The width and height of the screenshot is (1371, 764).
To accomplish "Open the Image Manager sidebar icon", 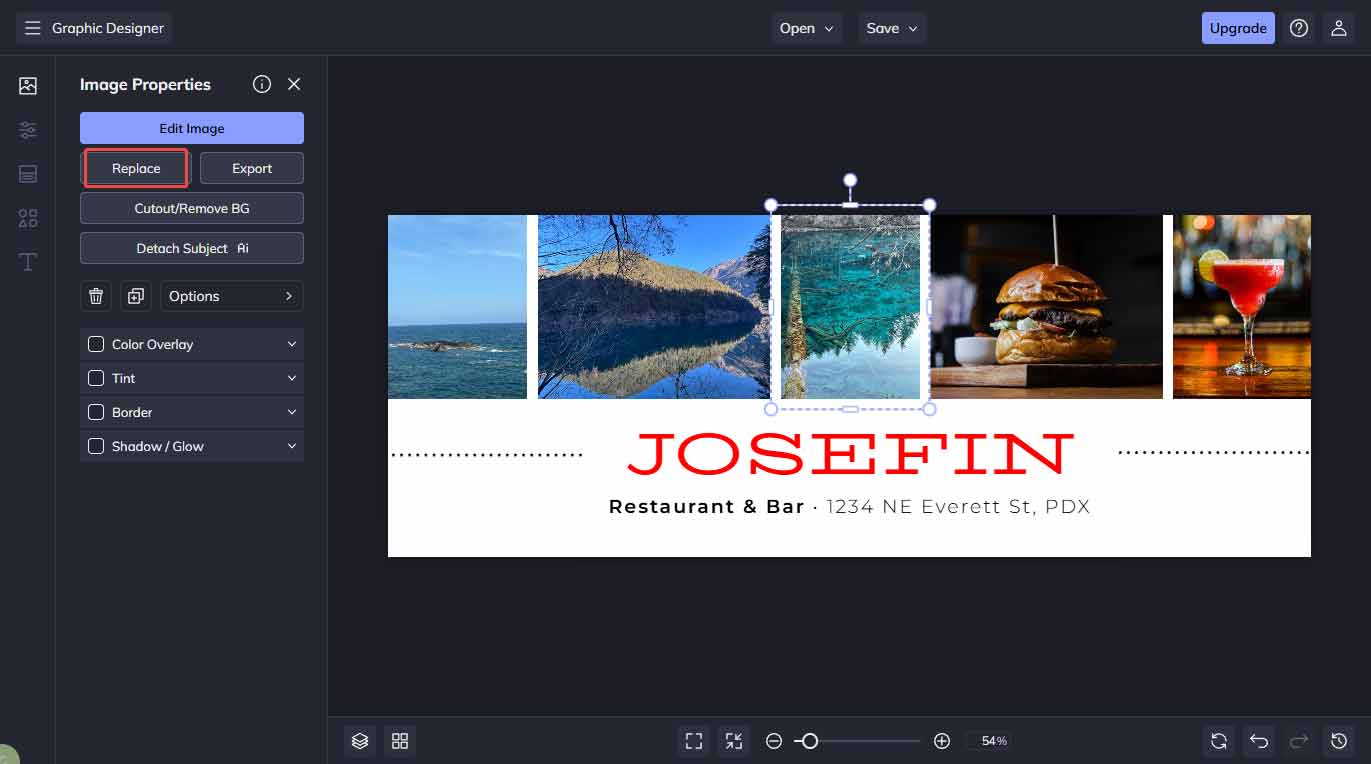I will point(28,86).
